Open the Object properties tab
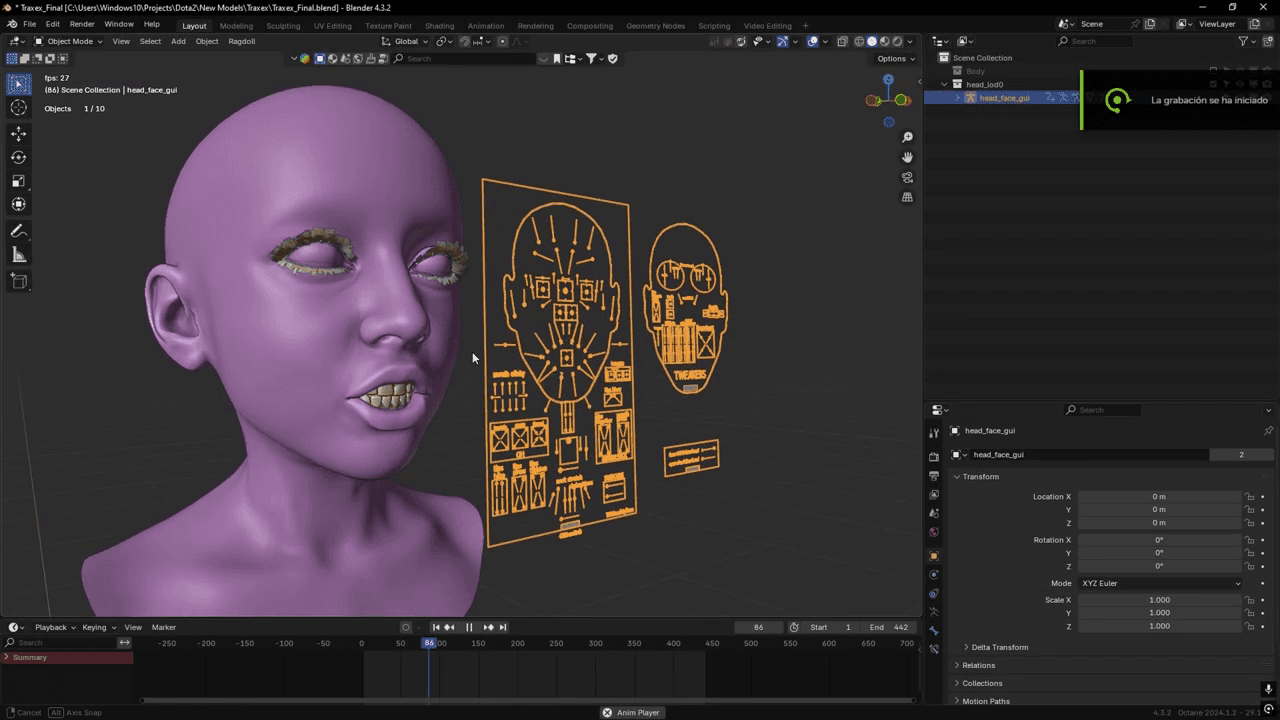The image size is (1280, 720). [934, 556]
